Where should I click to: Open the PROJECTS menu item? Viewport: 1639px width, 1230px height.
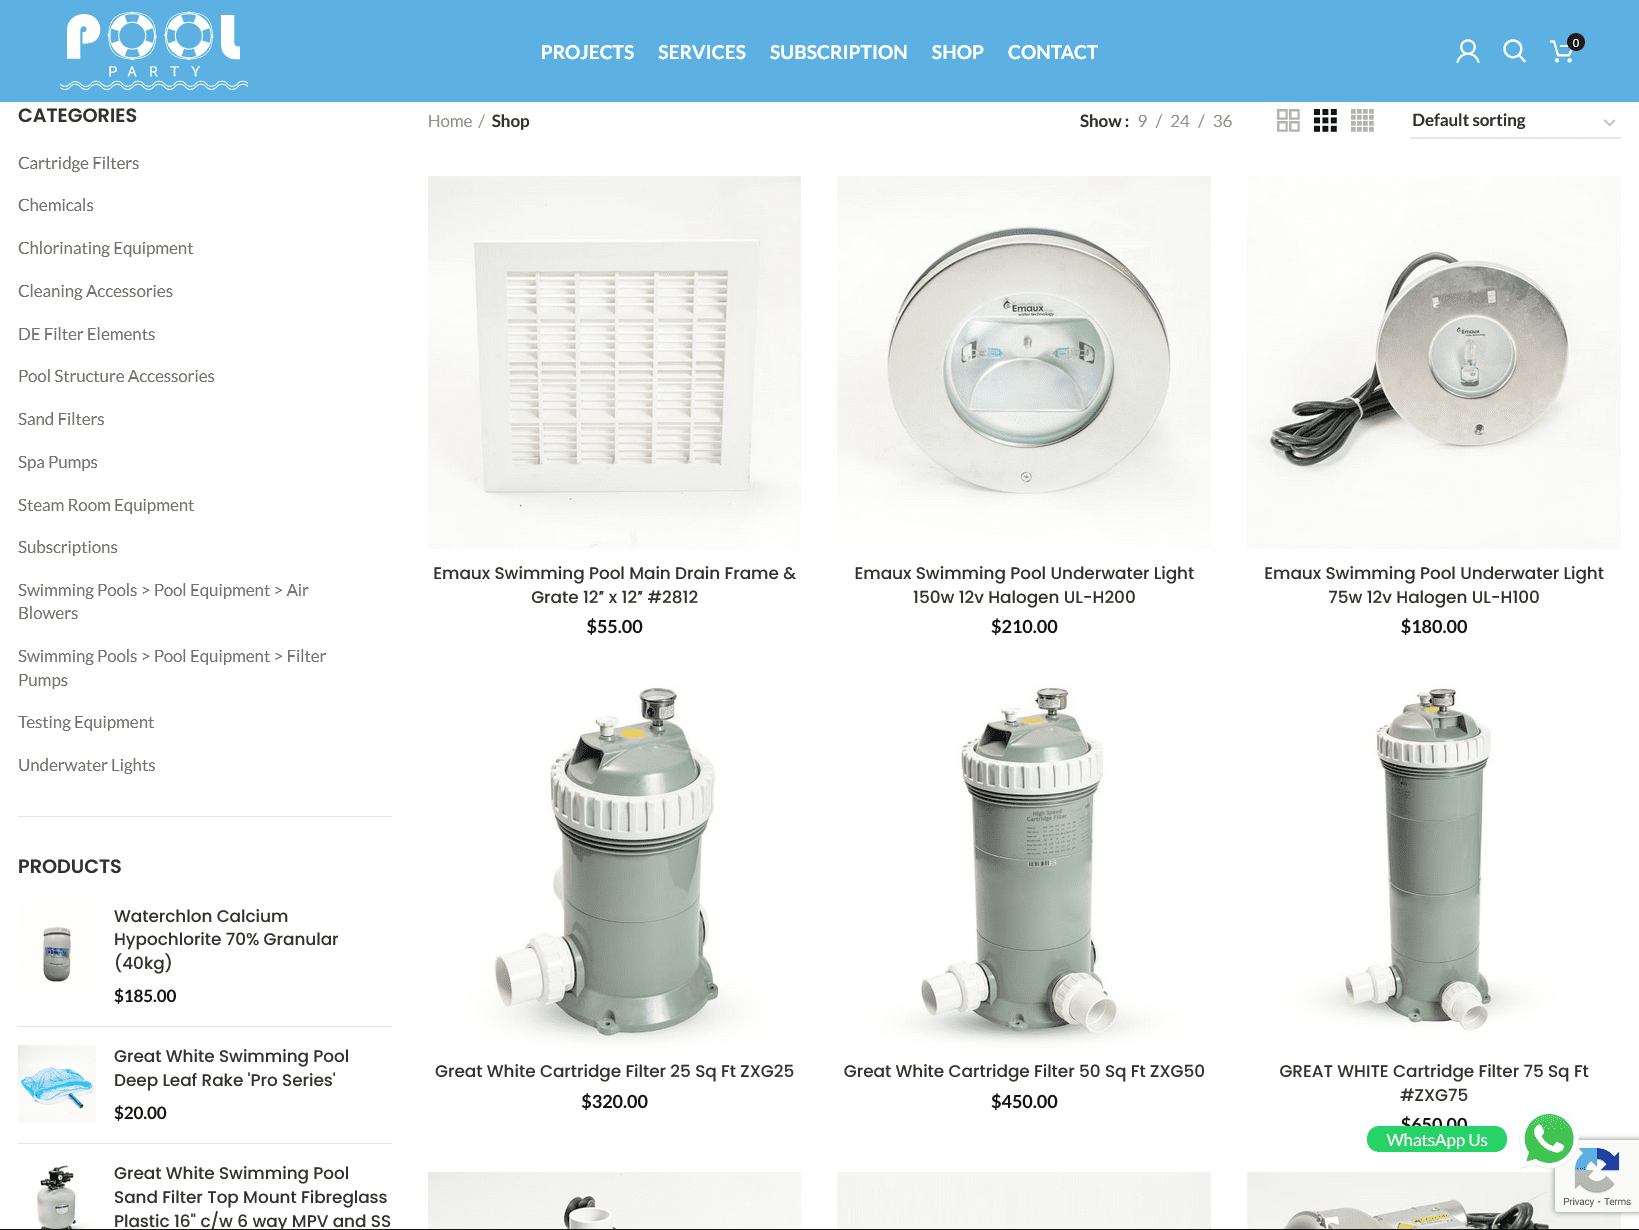coord(587,52)
